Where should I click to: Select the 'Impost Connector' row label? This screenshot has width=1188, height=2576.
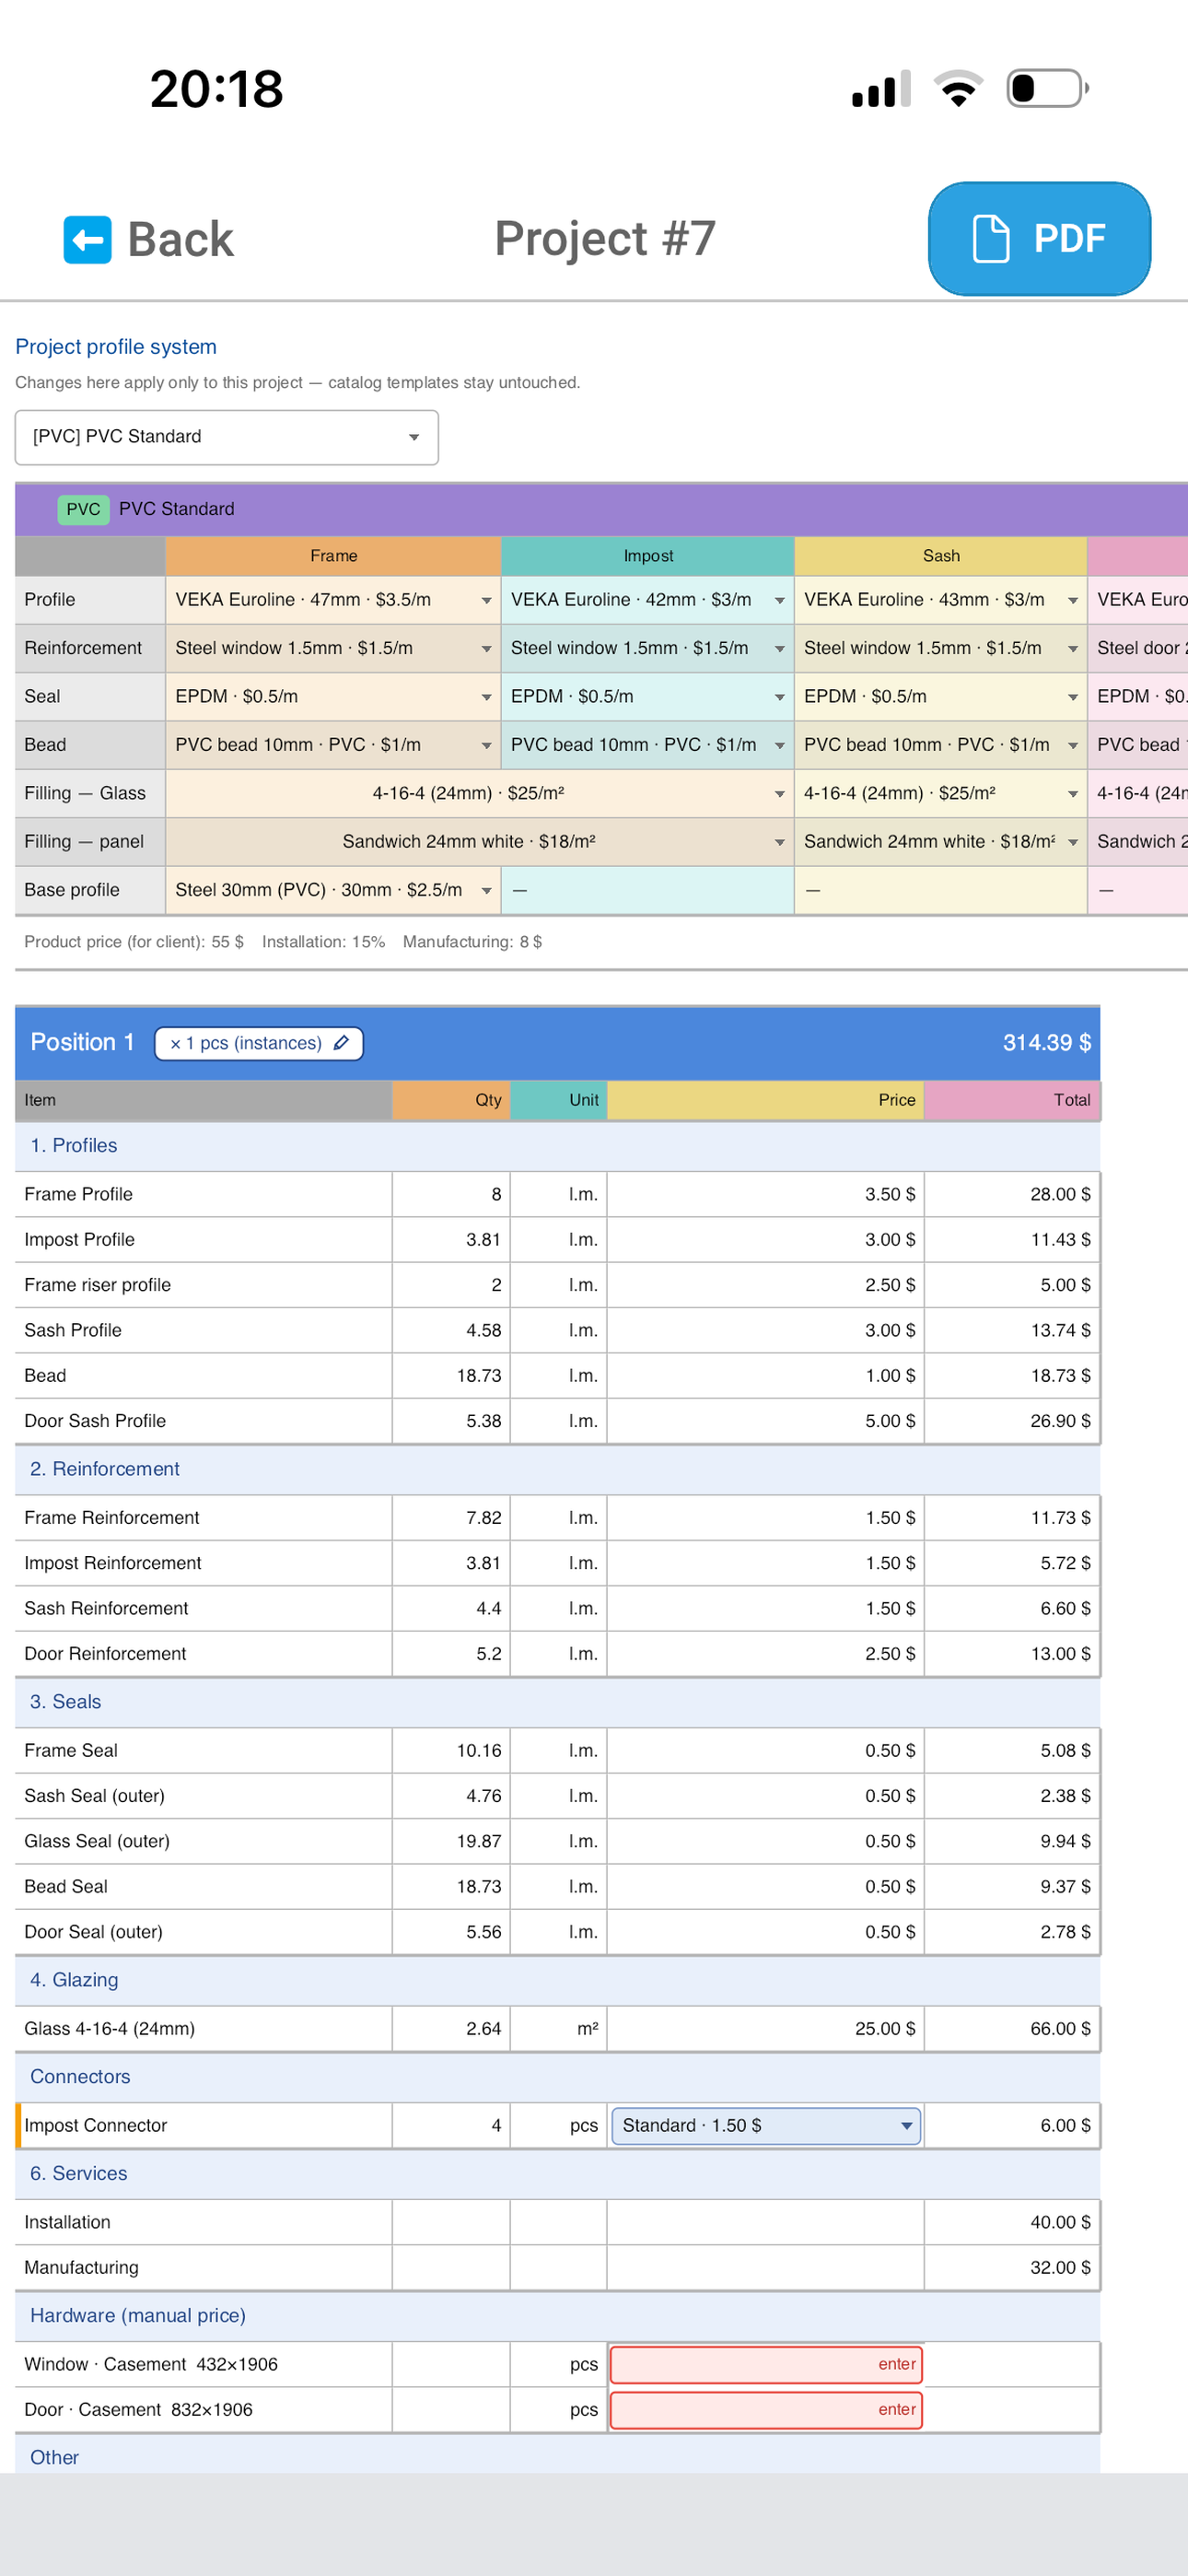click(95, 2125)
